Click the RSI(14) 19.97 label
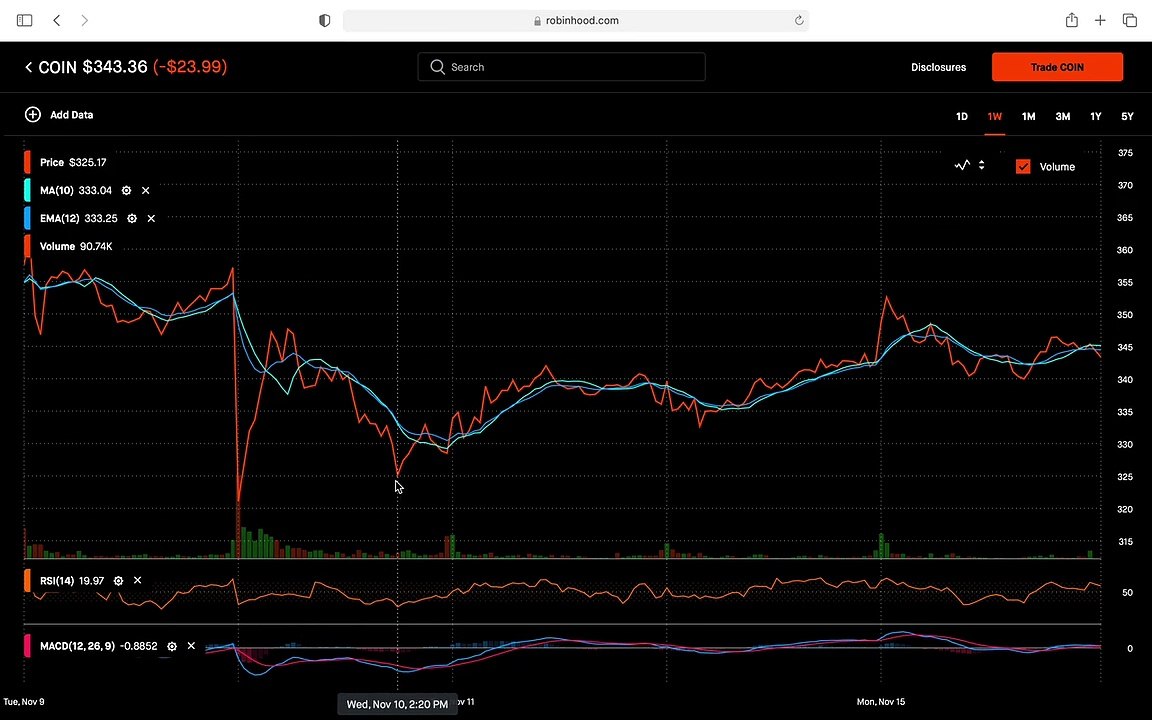The height and width of the screenshot is (720, 1152). click(72, 580)
